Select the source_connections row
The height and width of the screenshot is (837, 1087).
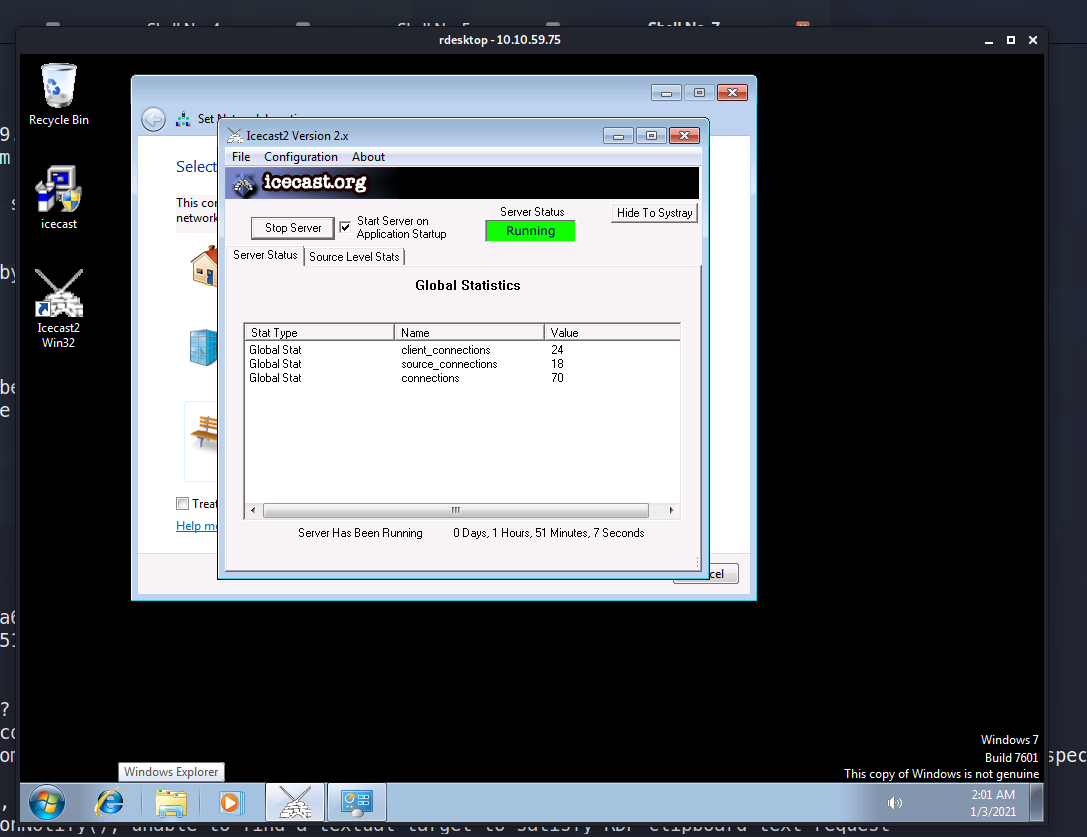coord(462,364)
